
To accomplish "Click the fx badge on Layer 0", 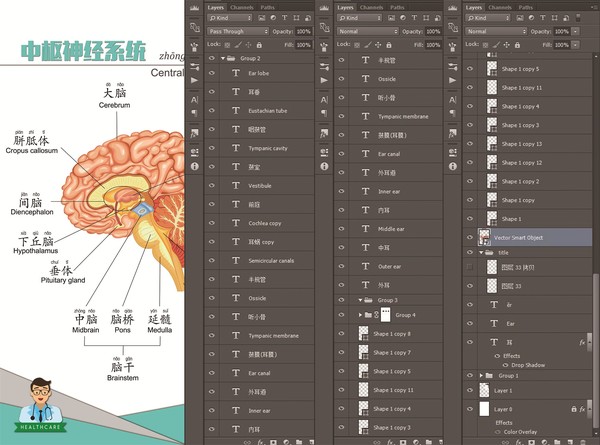I will [x=582, y=409].
